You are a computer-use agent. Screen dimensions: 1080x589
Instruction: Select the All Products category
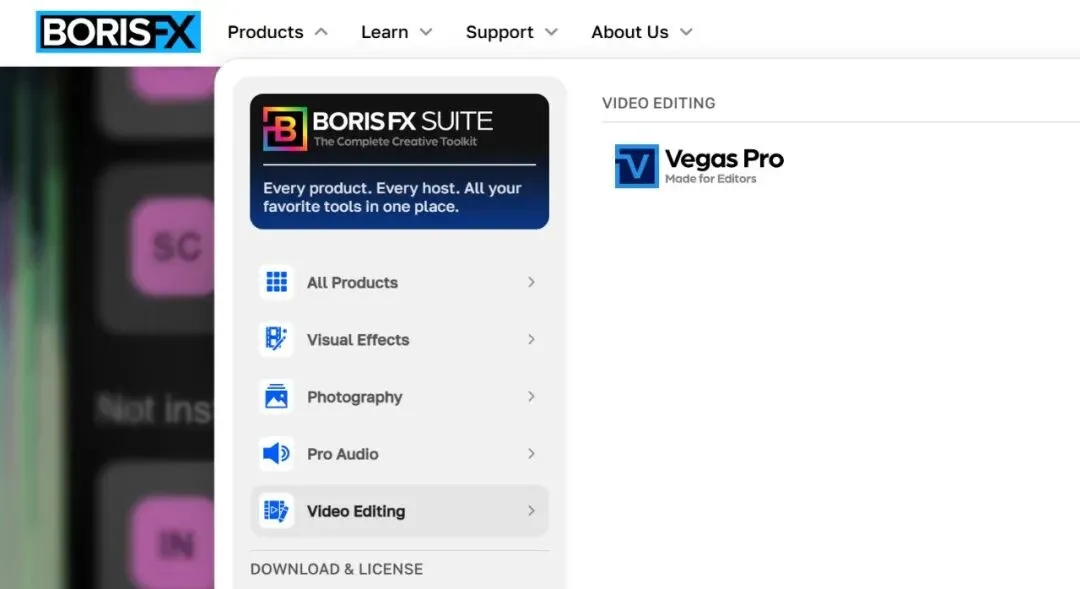399,282
